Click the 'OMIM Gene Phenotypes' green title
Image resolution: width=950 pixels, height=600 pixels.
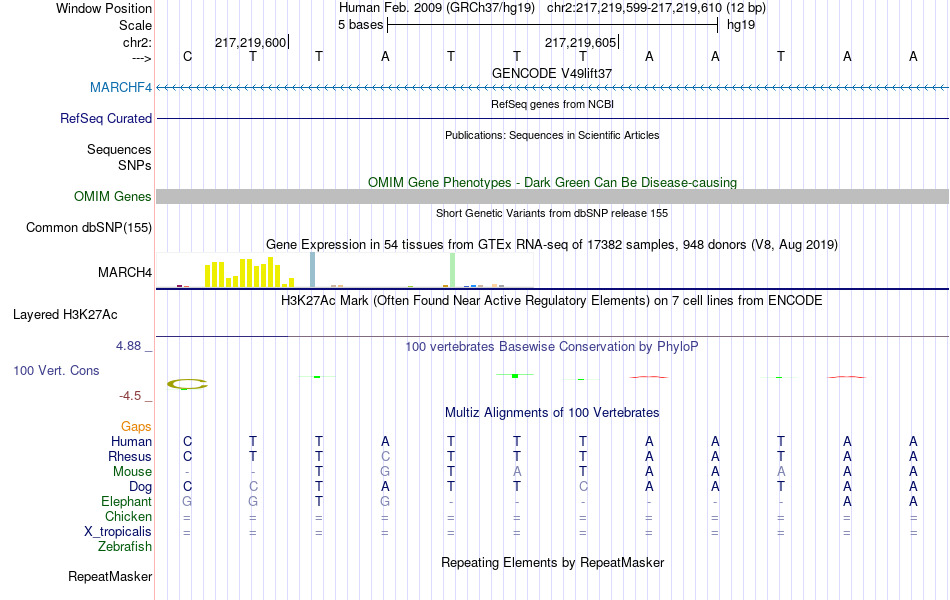pos(552,182)
